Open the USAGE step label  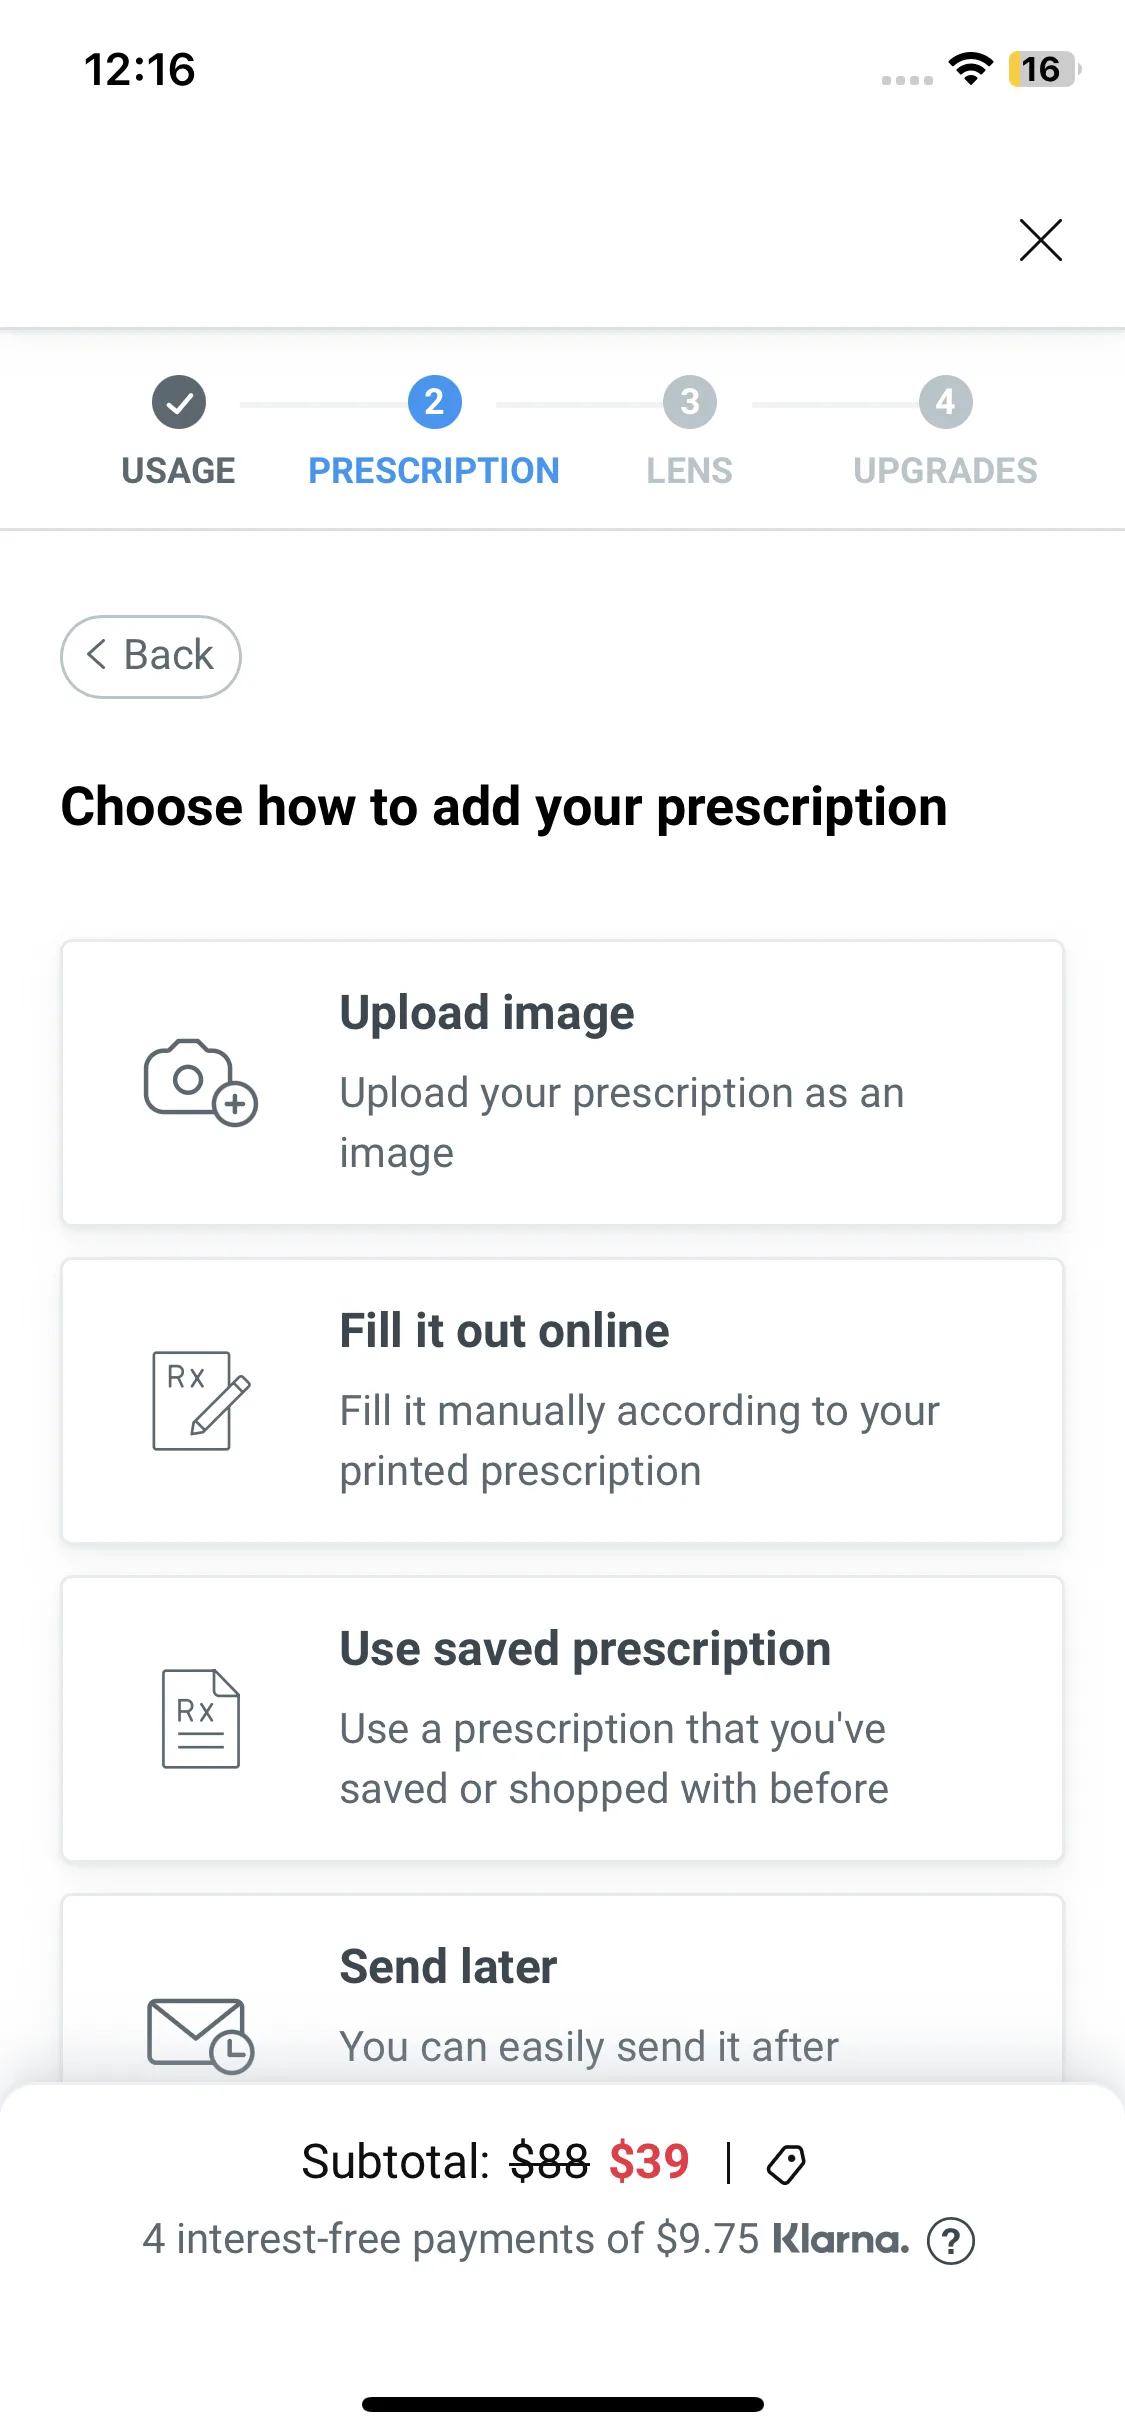point(179,470)
